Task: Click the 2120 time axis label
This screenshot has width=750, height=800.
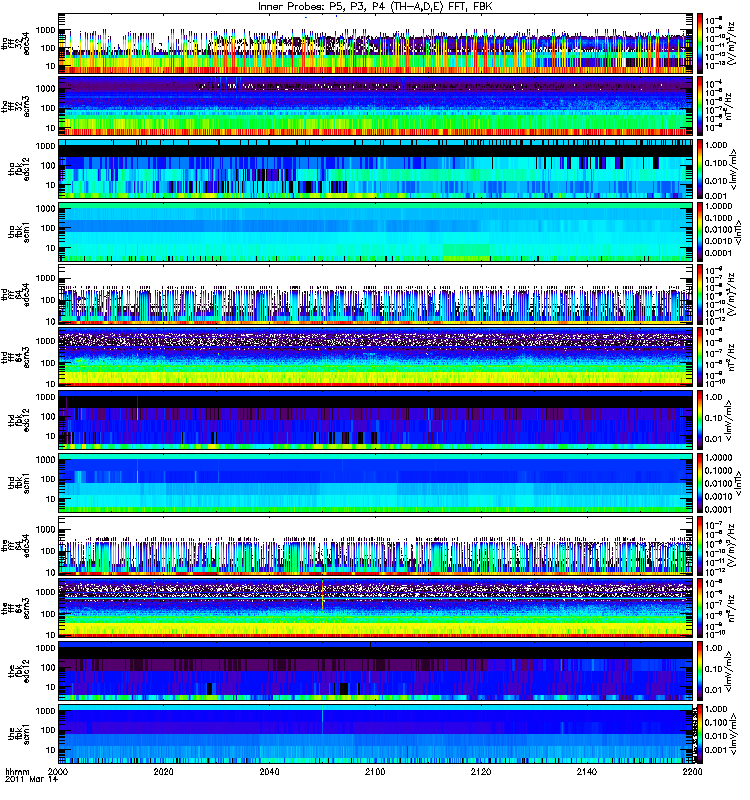Action: click(x=481, y=771)
